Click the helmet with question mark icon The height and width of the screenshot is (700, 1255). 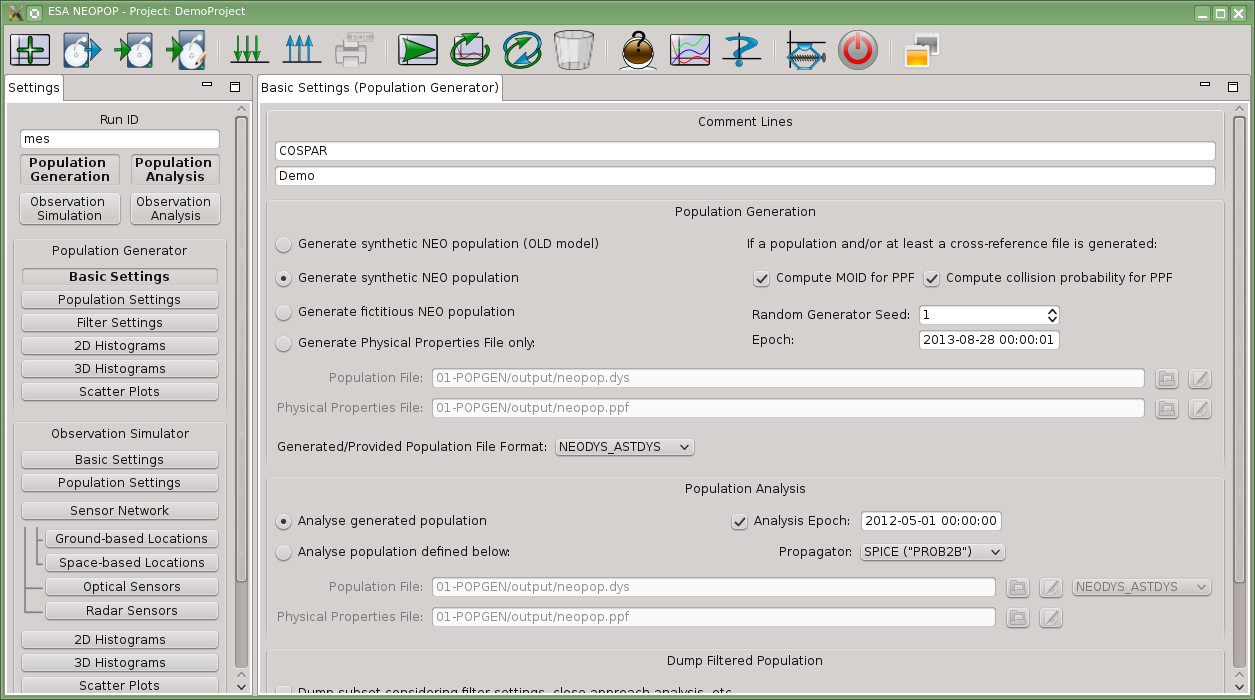coord(638,49)
